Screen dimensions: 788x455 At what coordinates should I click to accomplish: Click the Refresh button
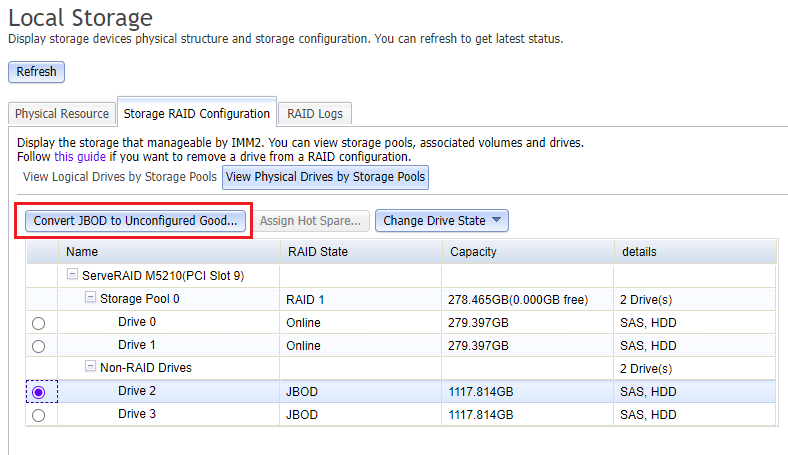pyautogui.click(x=36, y=72)
